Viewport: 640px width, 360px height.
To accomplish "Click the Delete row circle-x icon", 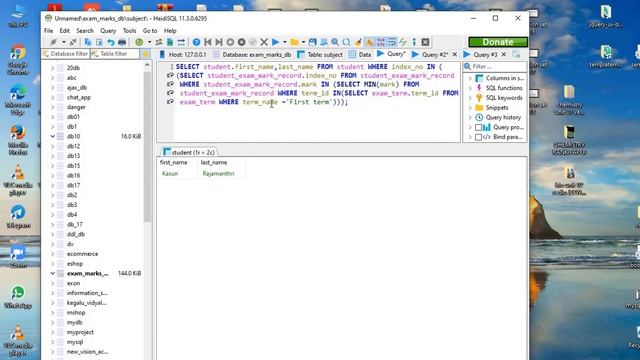I will tap(242, 42).
